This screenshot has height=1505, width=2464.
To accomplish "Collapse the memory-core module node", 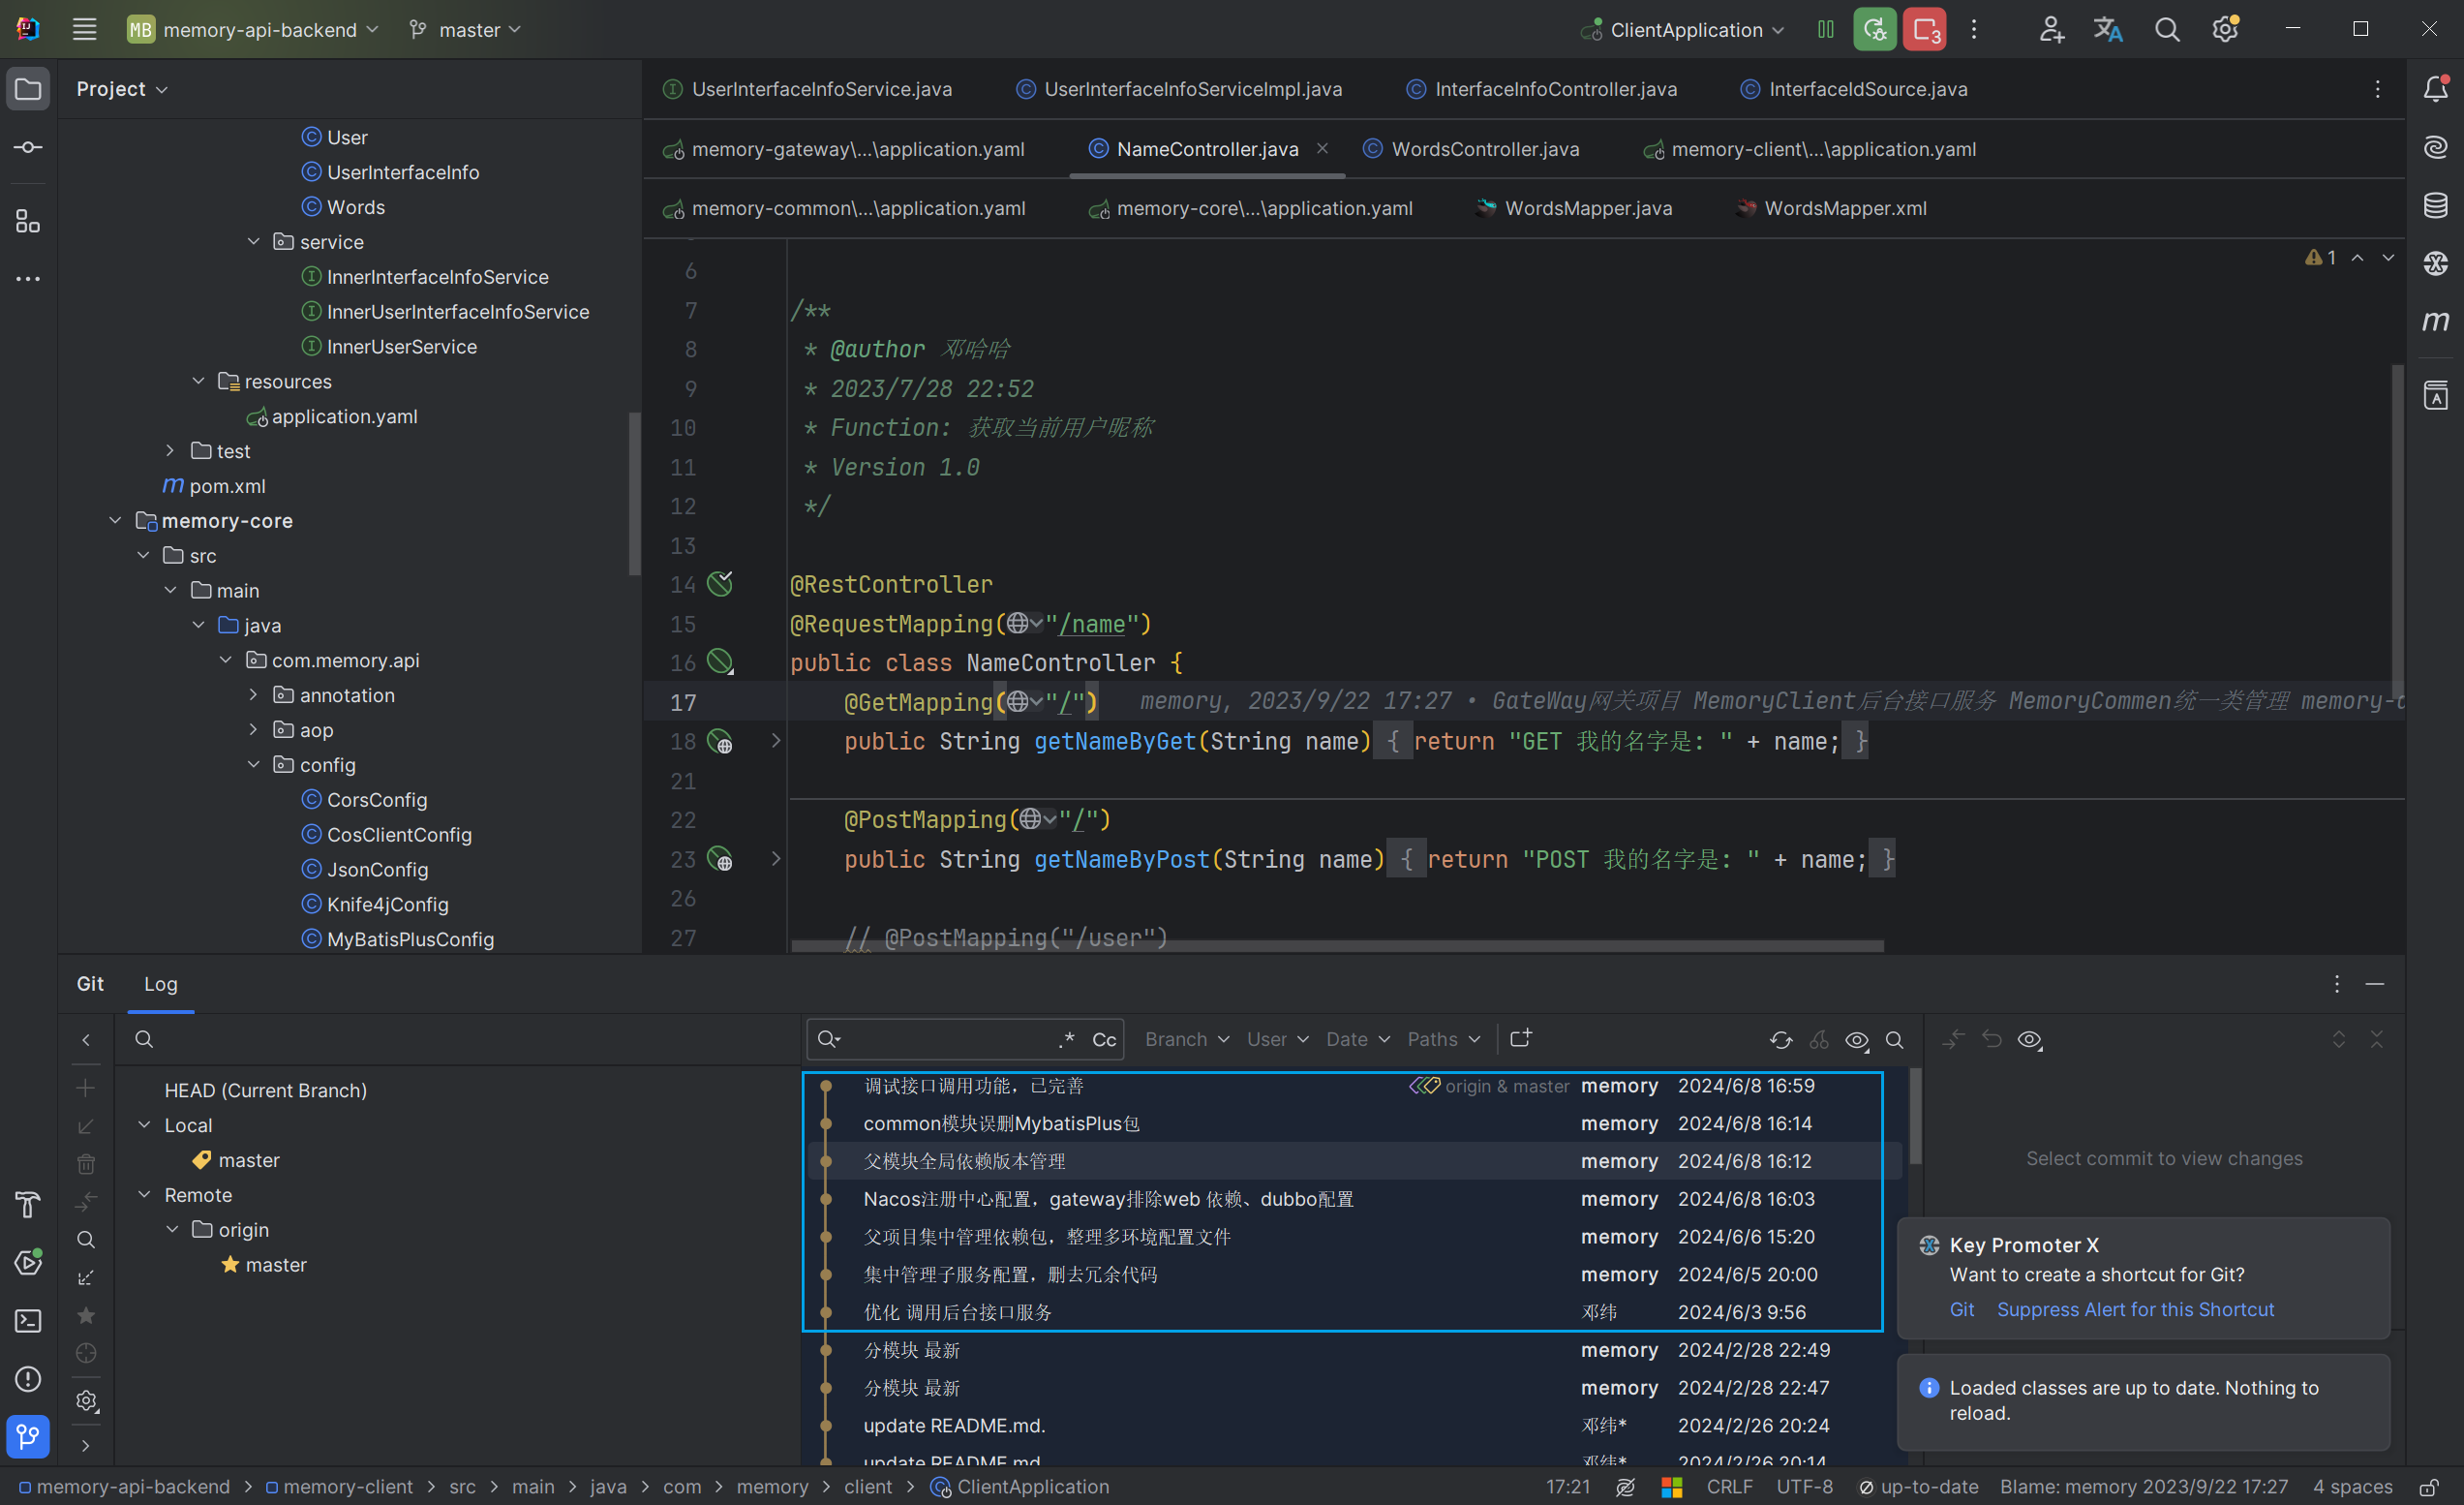I will click(115, 520).
